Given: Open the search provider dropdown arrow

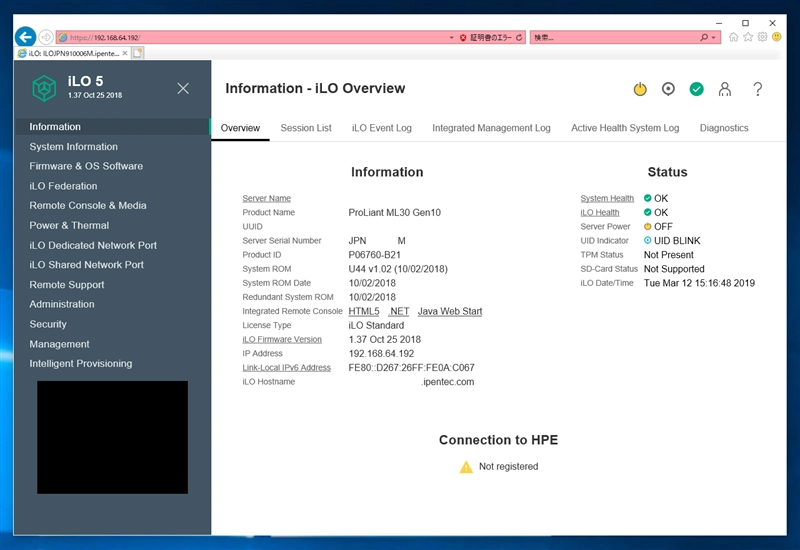Looking at the screenshot, I should [x=713, y=37].
